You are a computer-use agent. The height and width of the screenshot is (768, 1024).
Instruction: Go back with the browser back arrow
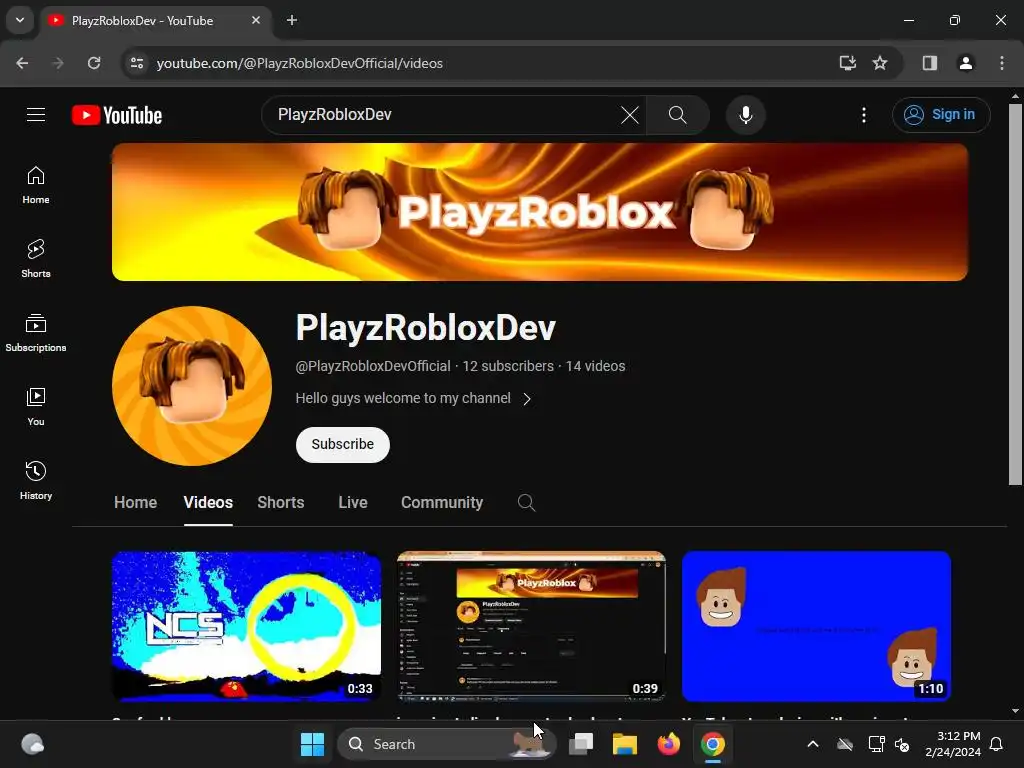[22, 63]
